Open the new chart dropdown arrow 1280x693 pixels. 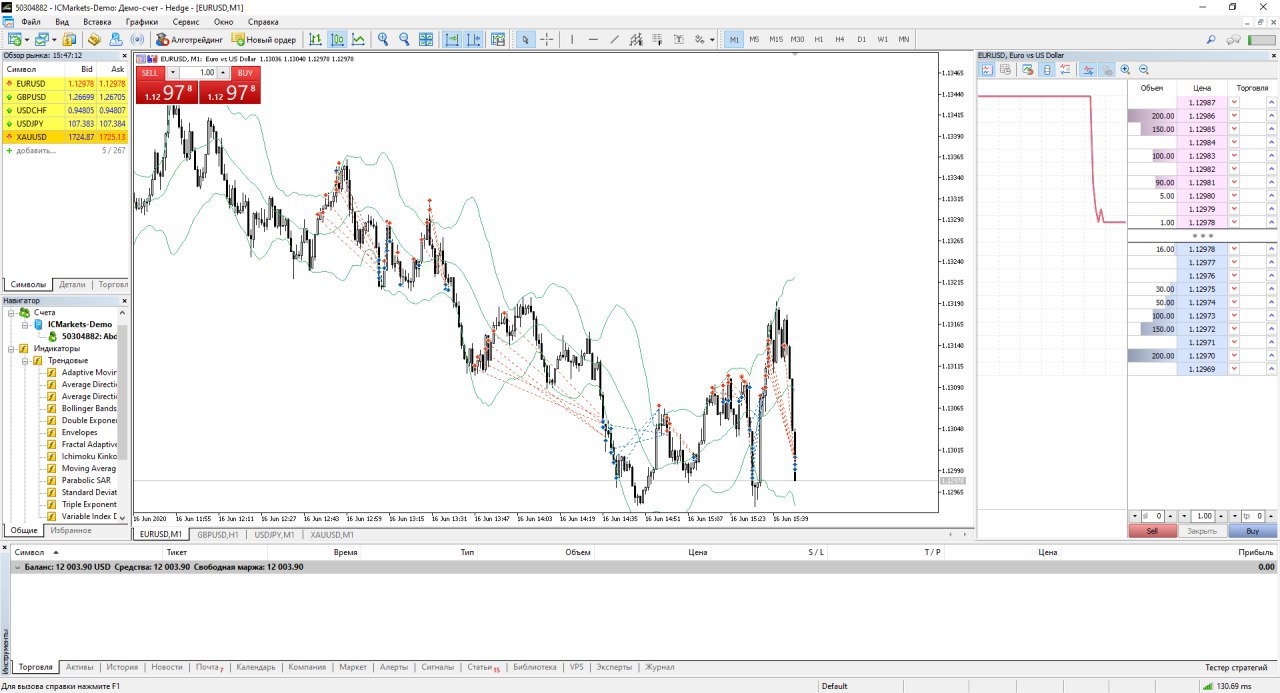point(27,40)
